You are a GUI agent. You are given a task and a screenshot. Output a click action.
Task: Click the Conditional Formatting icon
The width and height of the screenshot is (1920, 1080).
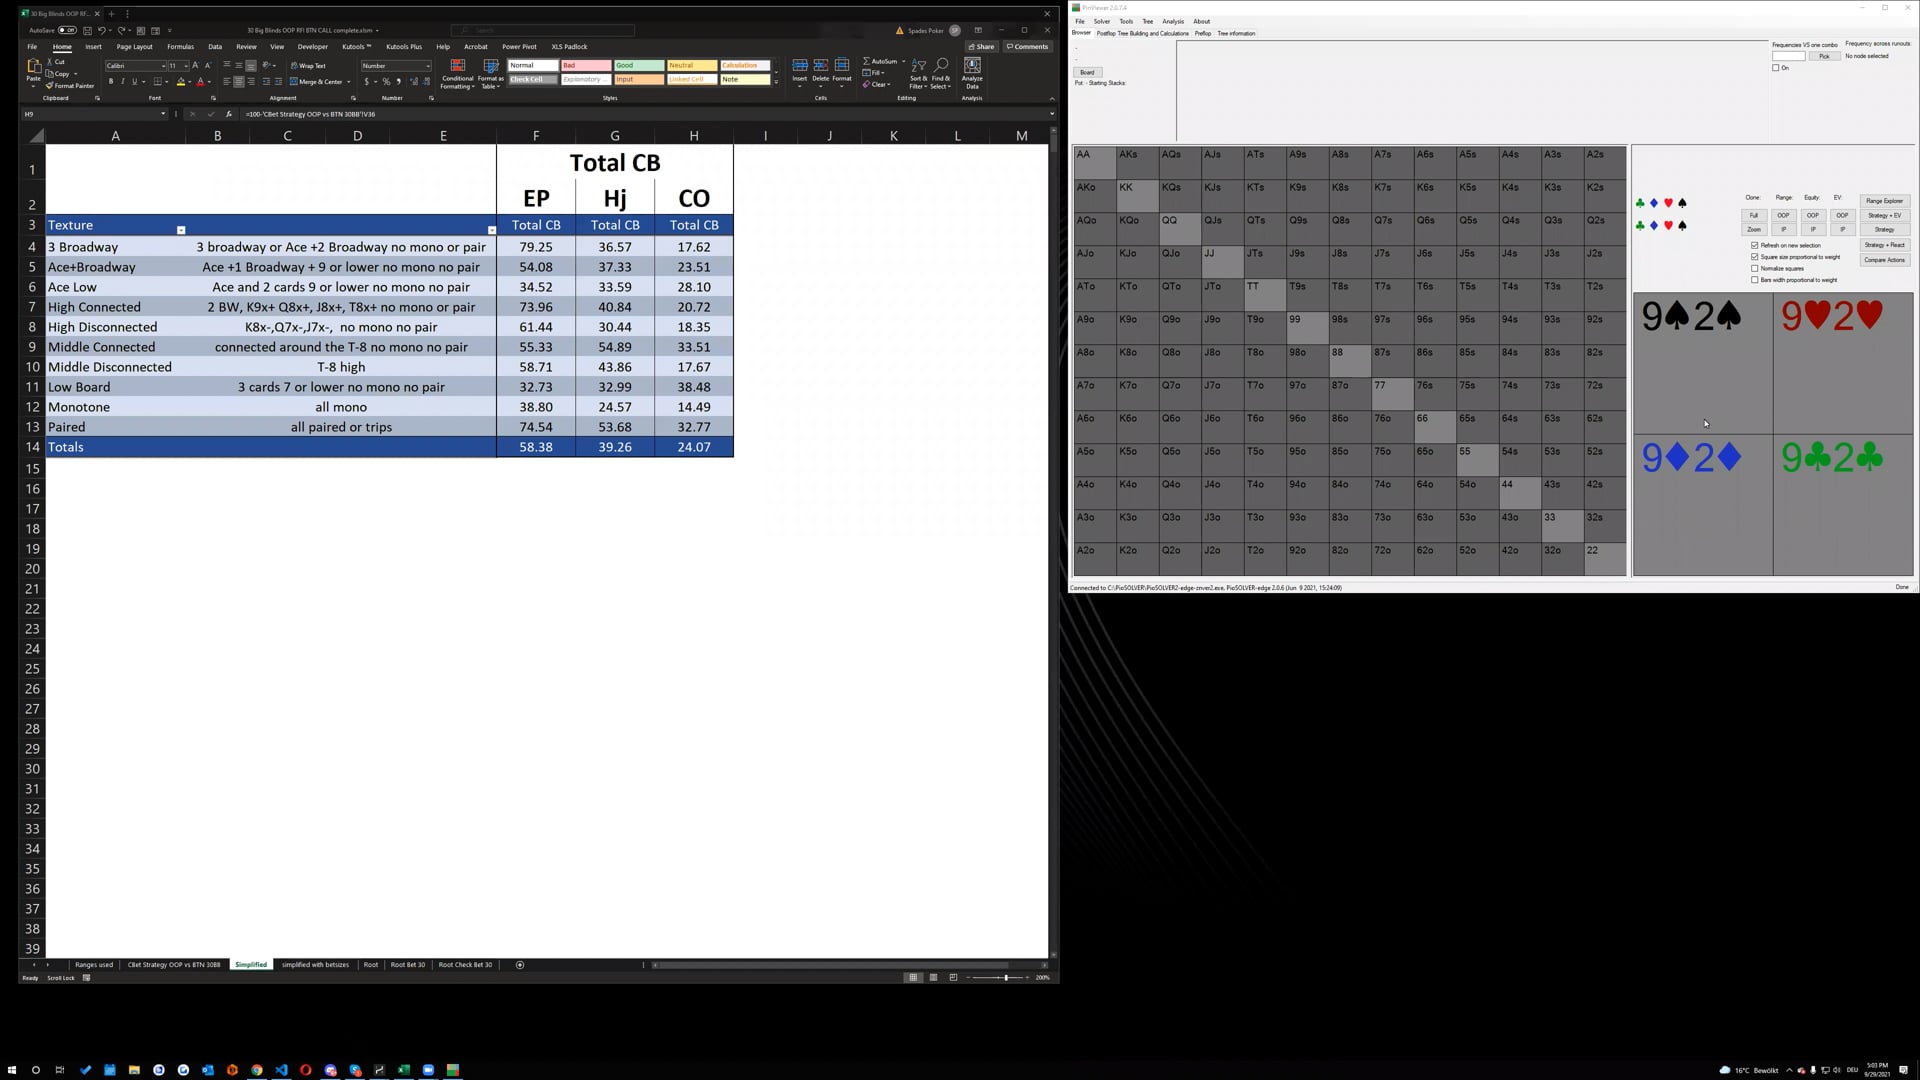click(457, 66)
